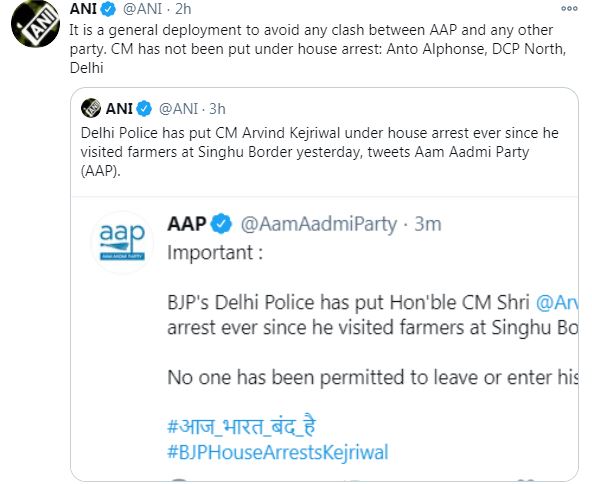This screenshot has width=592, height=484.
Task: Follow the #BJPHouseArrestsKejriwal hashtag
Action: tap(278, 452)
